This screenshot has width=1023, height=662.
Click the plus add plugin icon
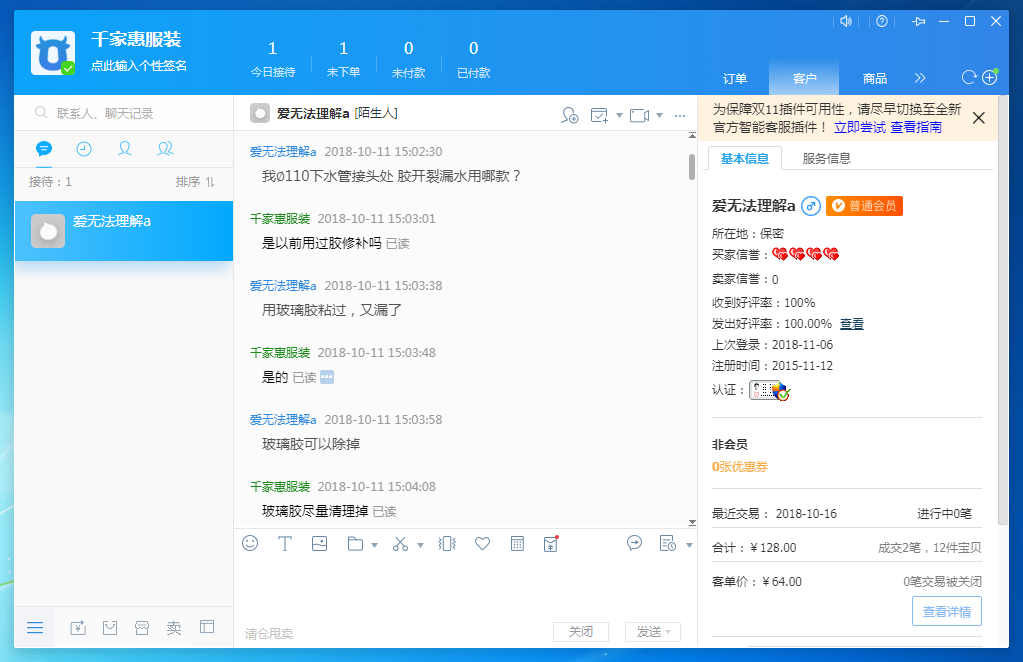[x=990, y=78]
